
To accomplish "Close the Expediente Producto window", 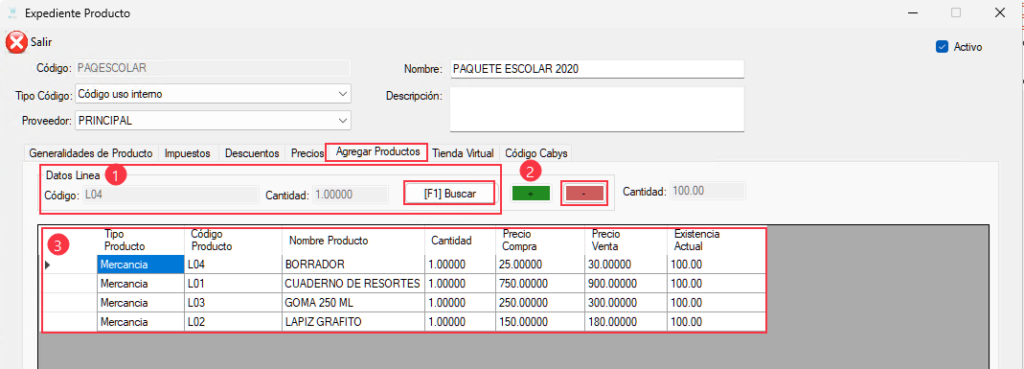I will [x=999, y=12].
